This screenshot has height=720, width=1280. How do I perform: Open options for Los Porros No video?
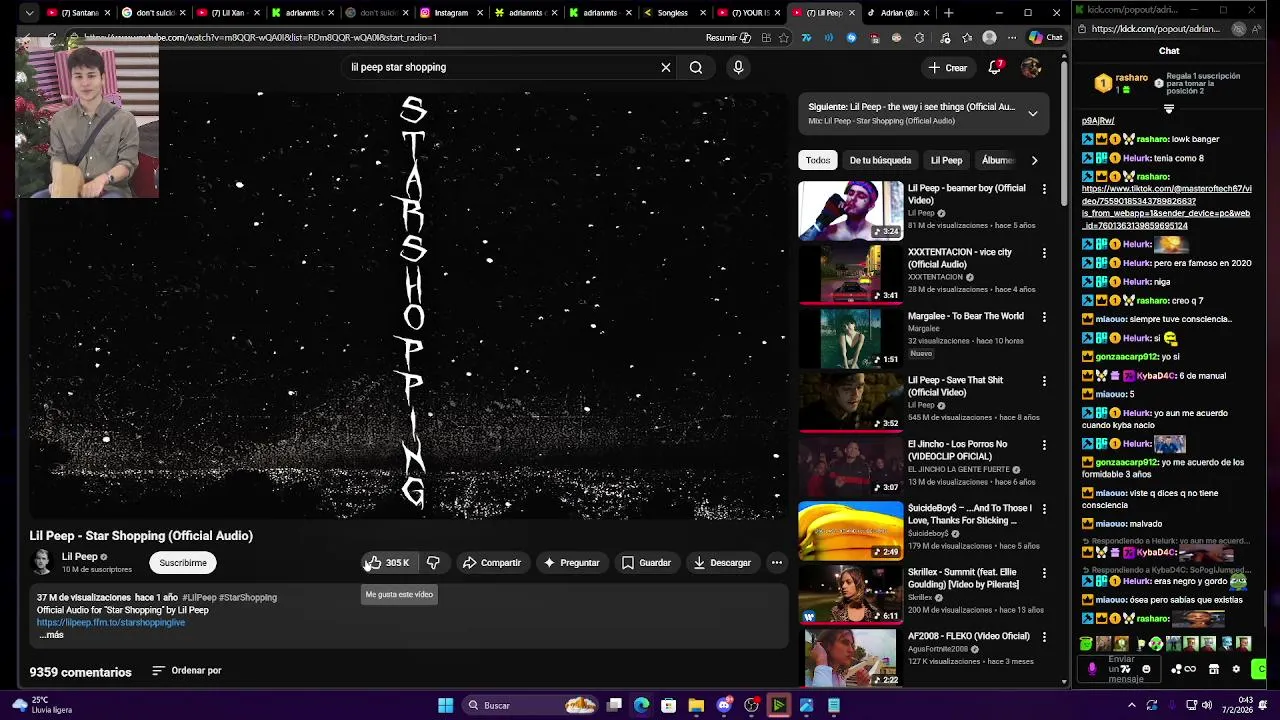point(1044,445)
